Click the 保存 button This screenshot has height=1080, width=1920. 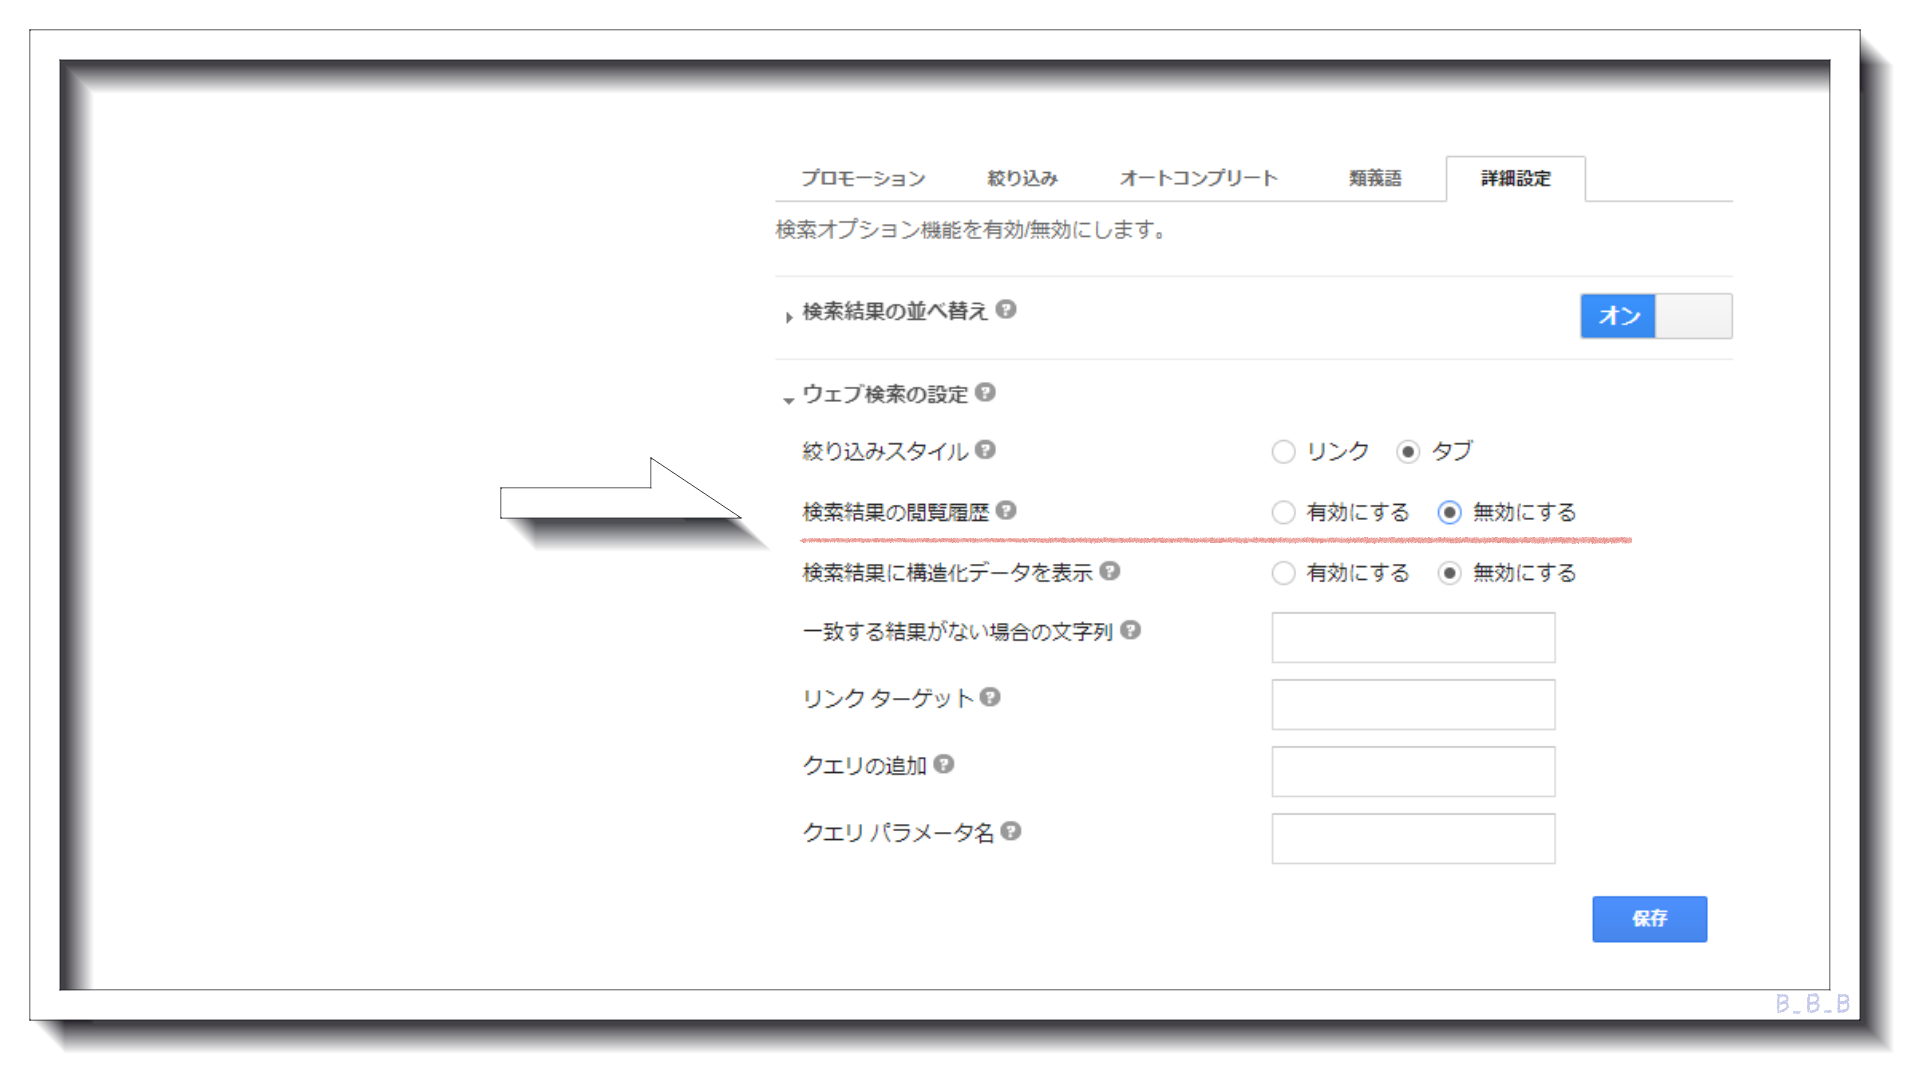[1650, 919]
